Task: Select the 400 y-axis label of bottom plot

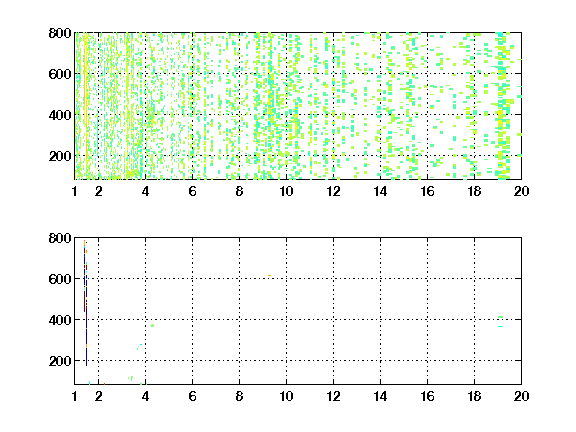Action: [x=60, y=320]
